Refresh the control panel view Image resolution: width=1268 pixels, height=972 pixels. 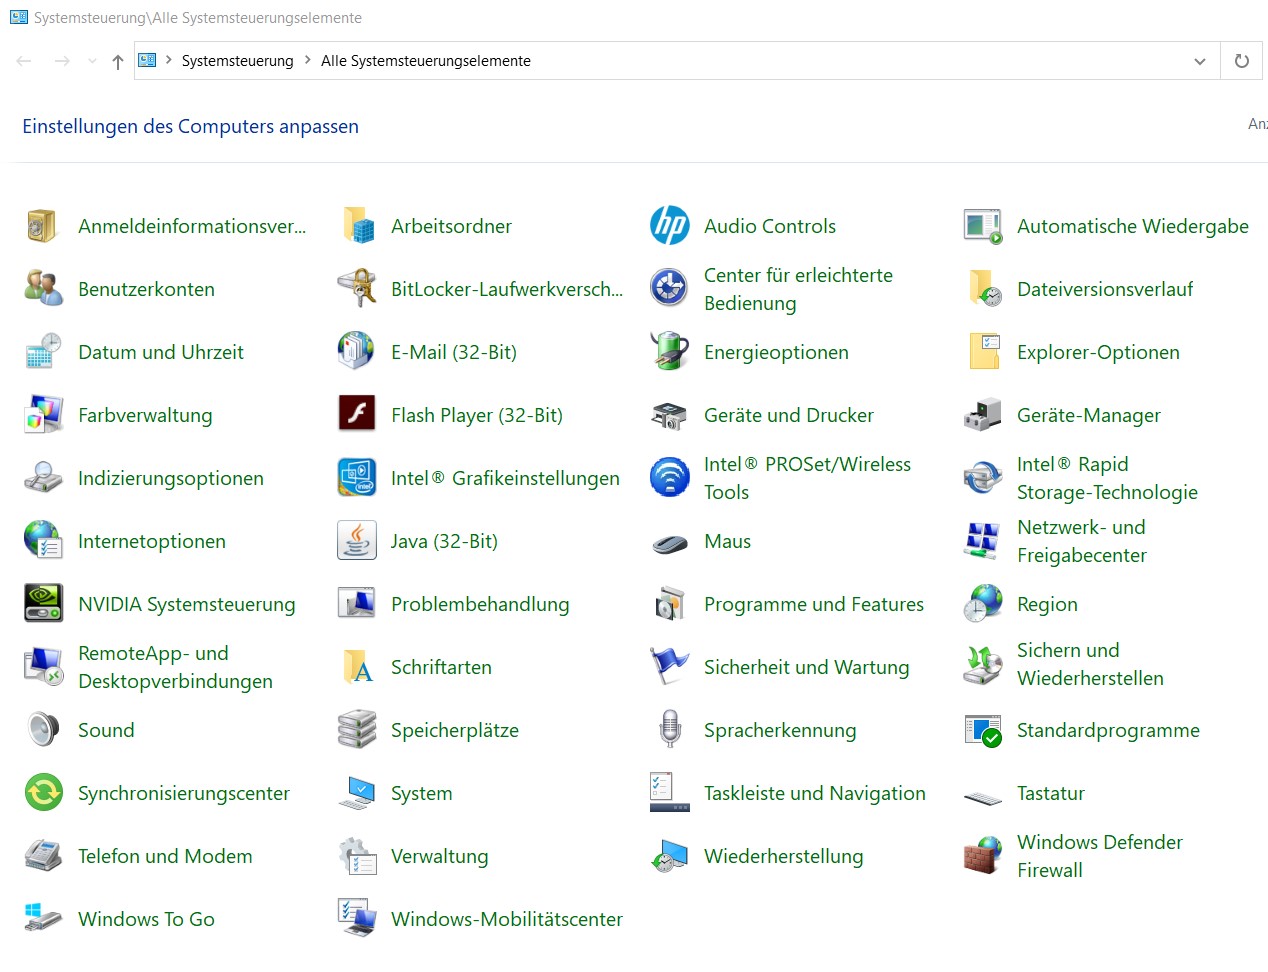coord(1242,61)
